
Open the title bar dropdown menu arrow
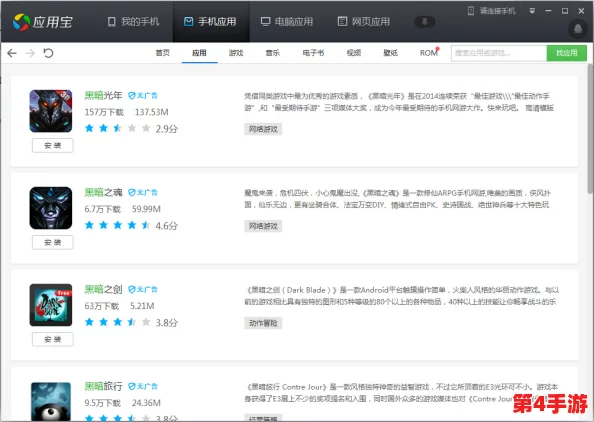click(532, 11)
